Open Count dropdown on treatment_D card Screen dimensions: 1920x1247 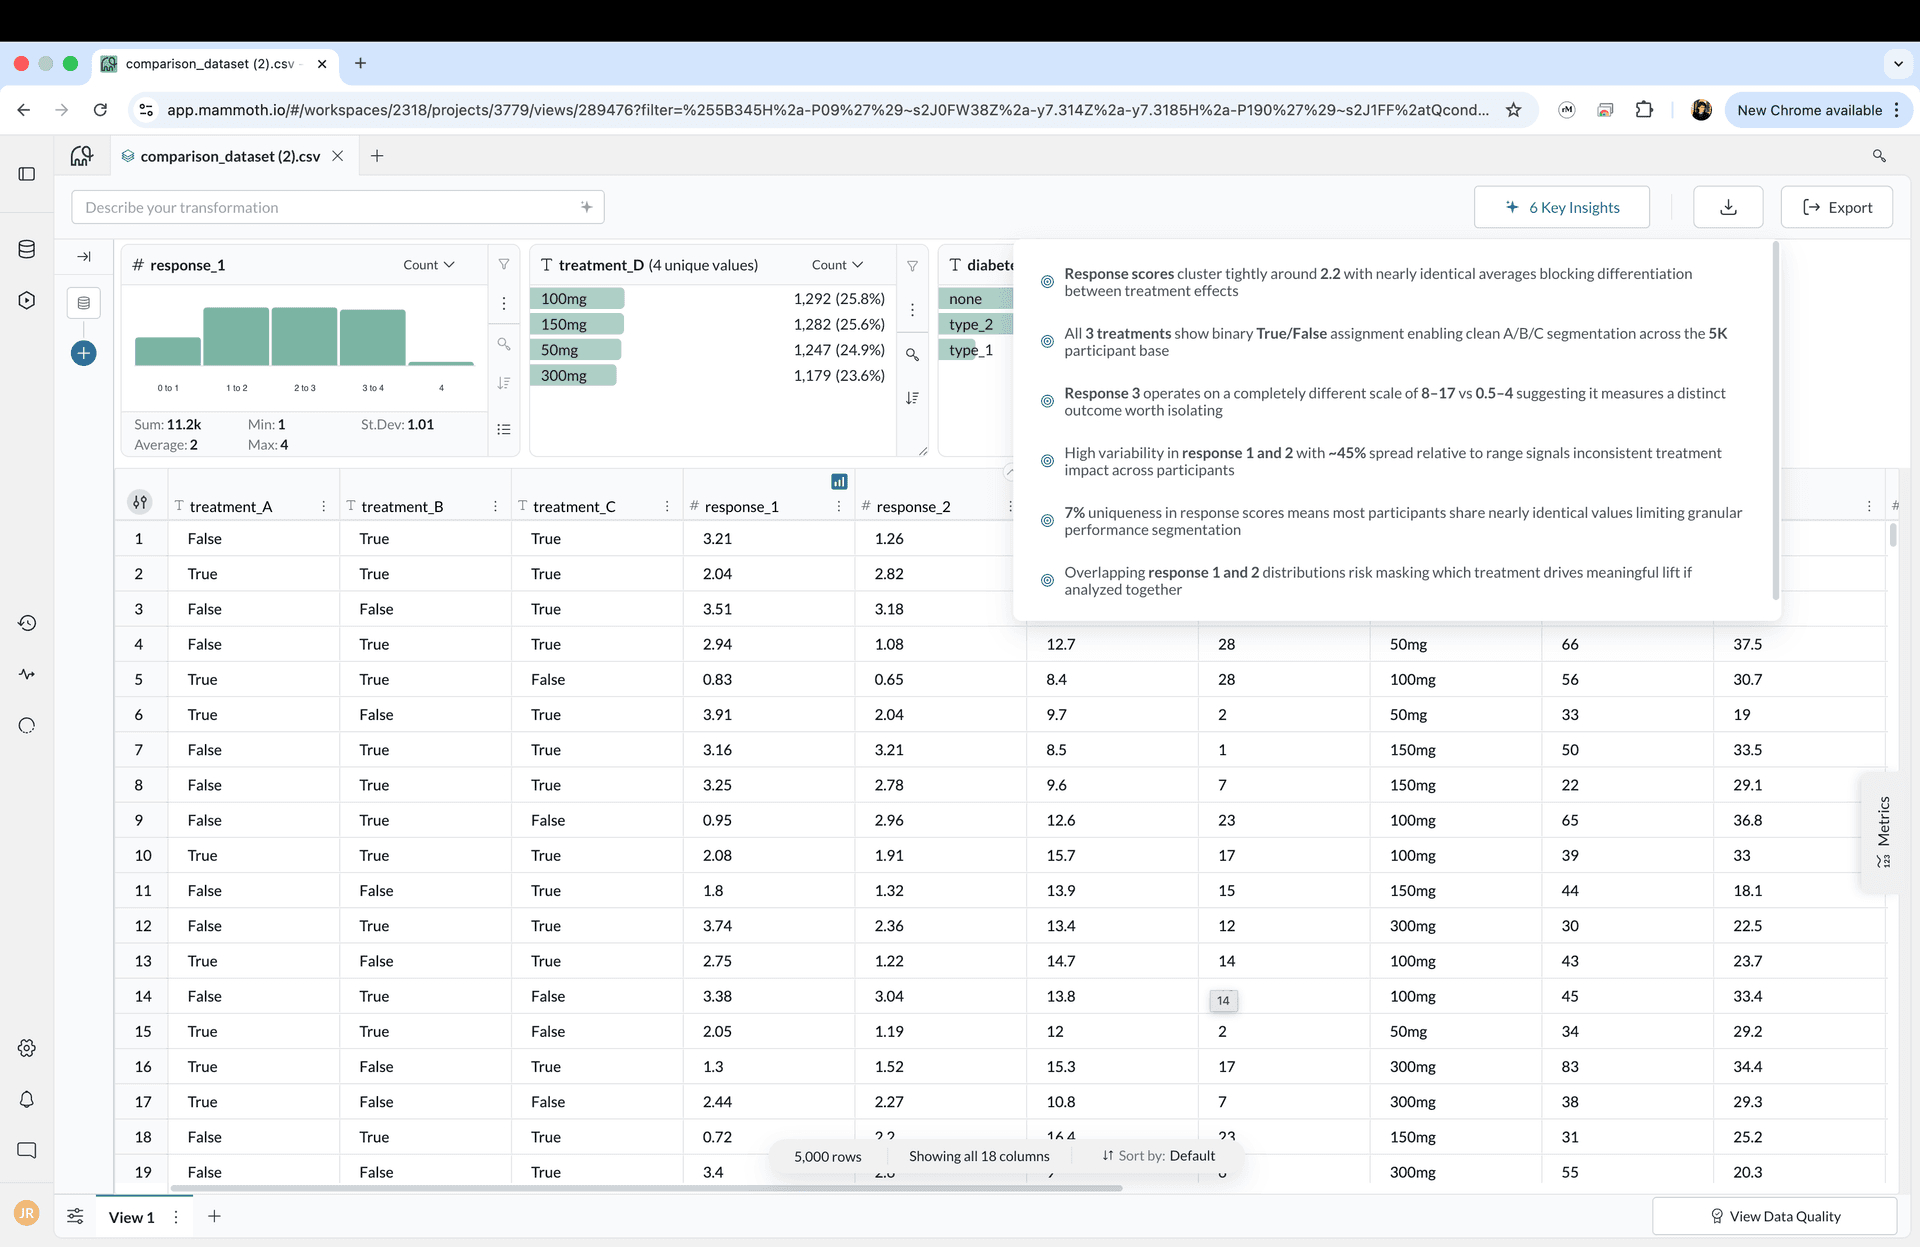click(x=837, y=265)
